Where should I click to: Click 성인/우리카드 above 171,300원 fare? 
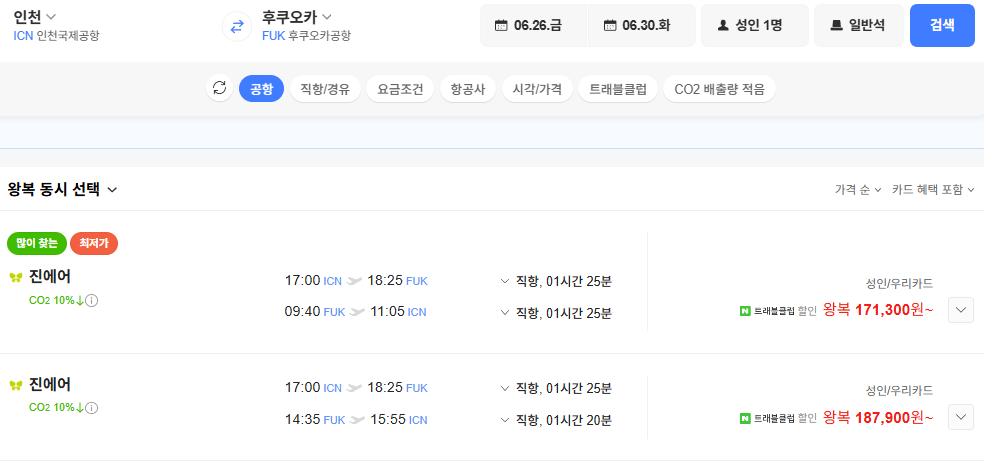[x=899, y=284]
